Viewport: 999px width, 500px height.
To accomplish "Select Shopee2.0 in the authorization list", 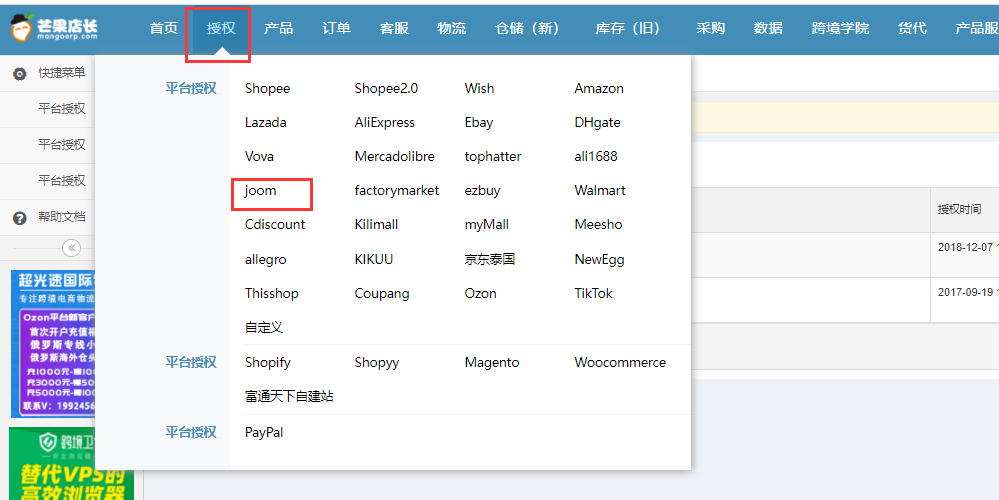I will (x=386, y=89).
